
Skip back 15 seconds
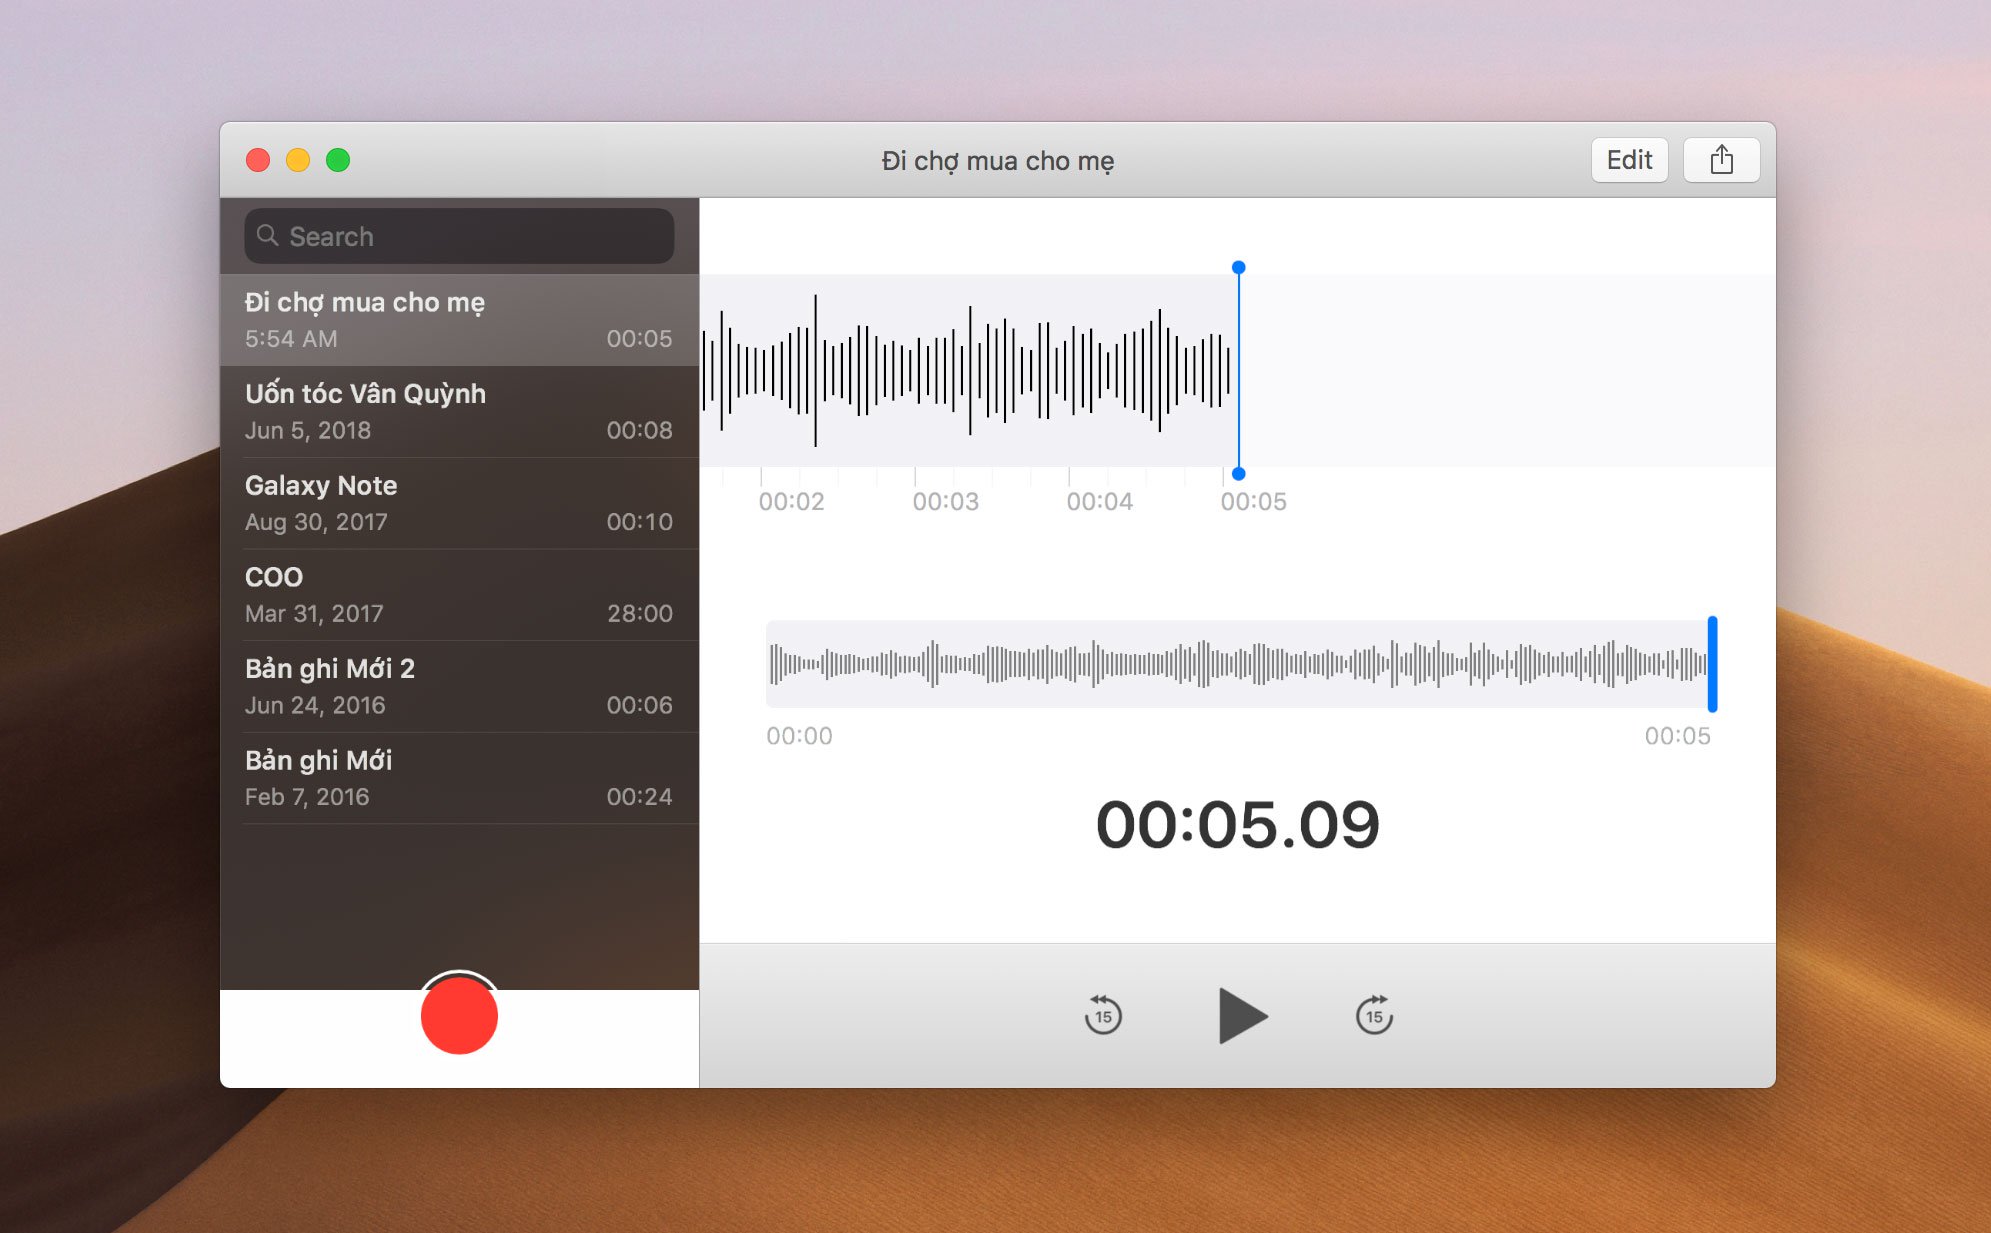[1103, 1015]
